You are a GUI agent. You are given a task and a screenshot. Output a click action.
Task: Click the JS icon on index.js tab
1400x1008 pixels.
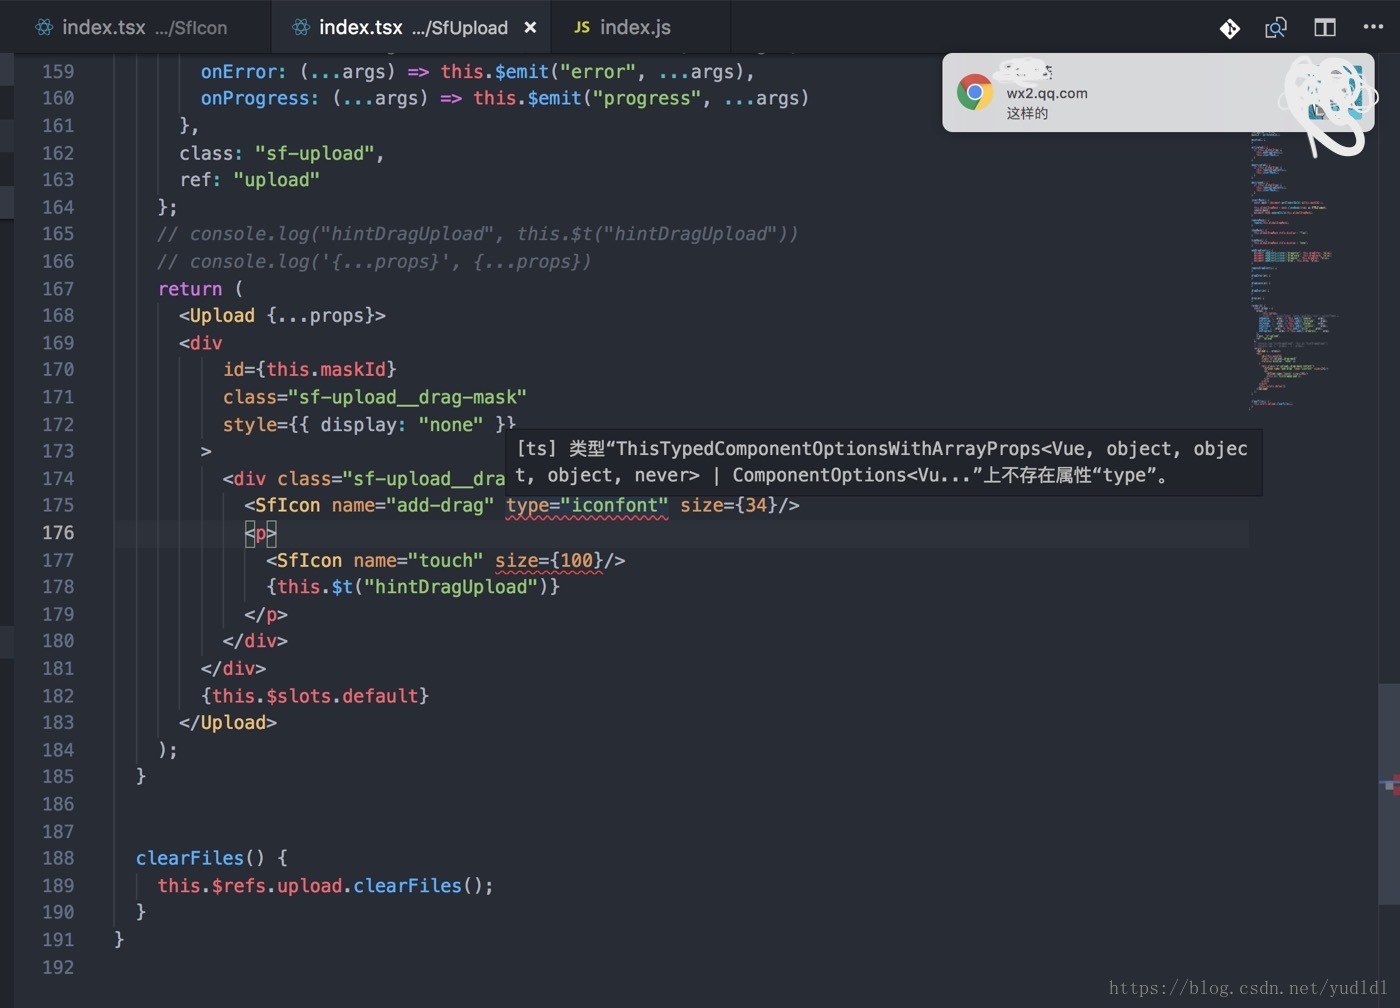click(582, 27)
